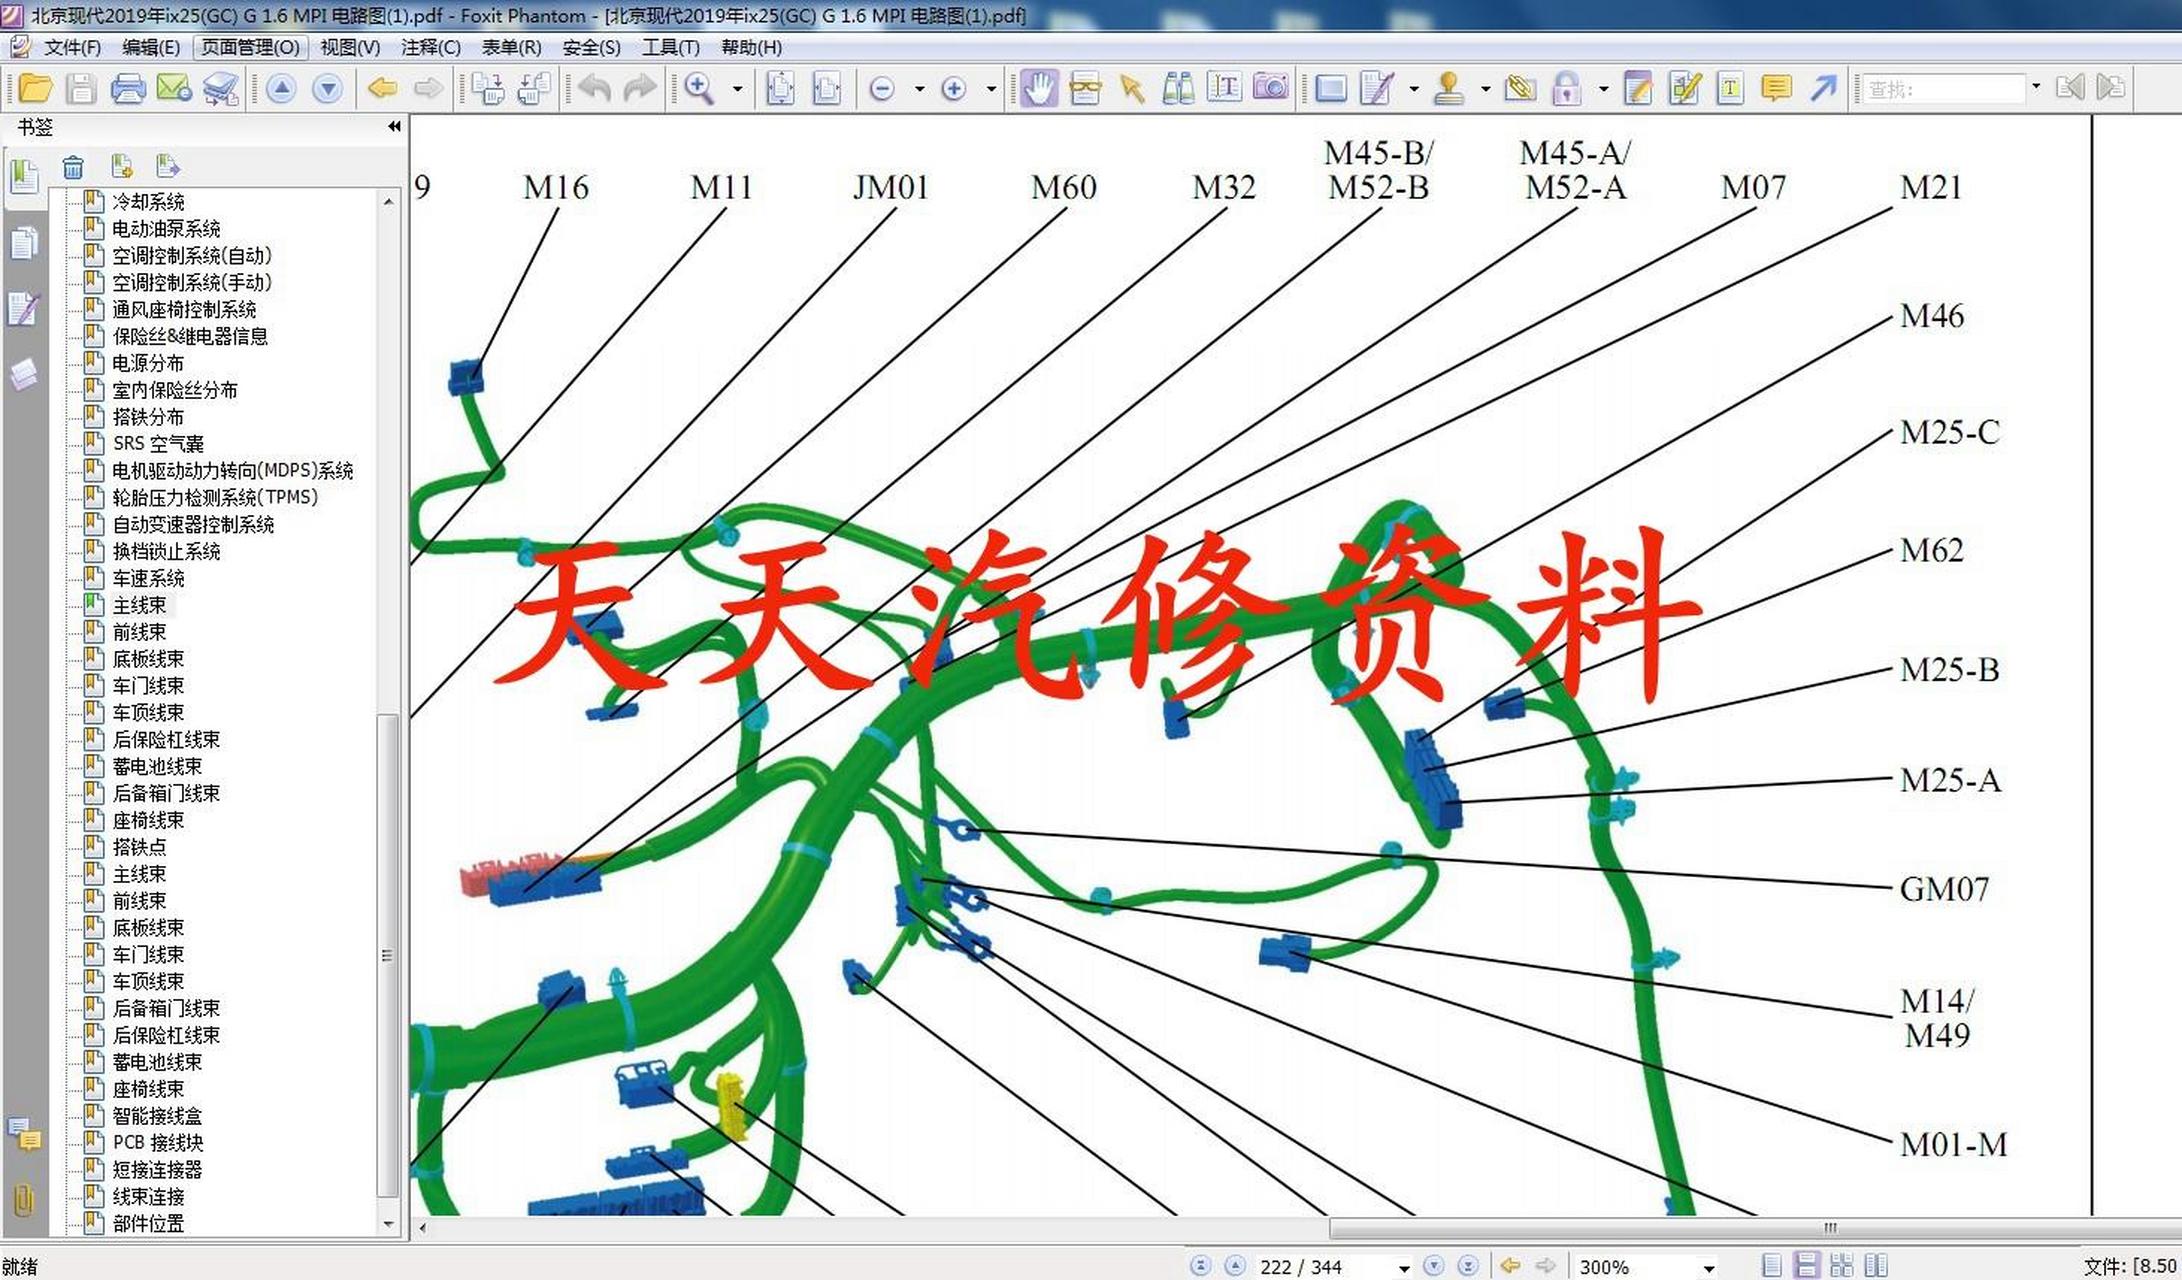Select the blue arrow drawing tool
Viewport: 2182px width, 1280px height.
tap(1823, 89)
